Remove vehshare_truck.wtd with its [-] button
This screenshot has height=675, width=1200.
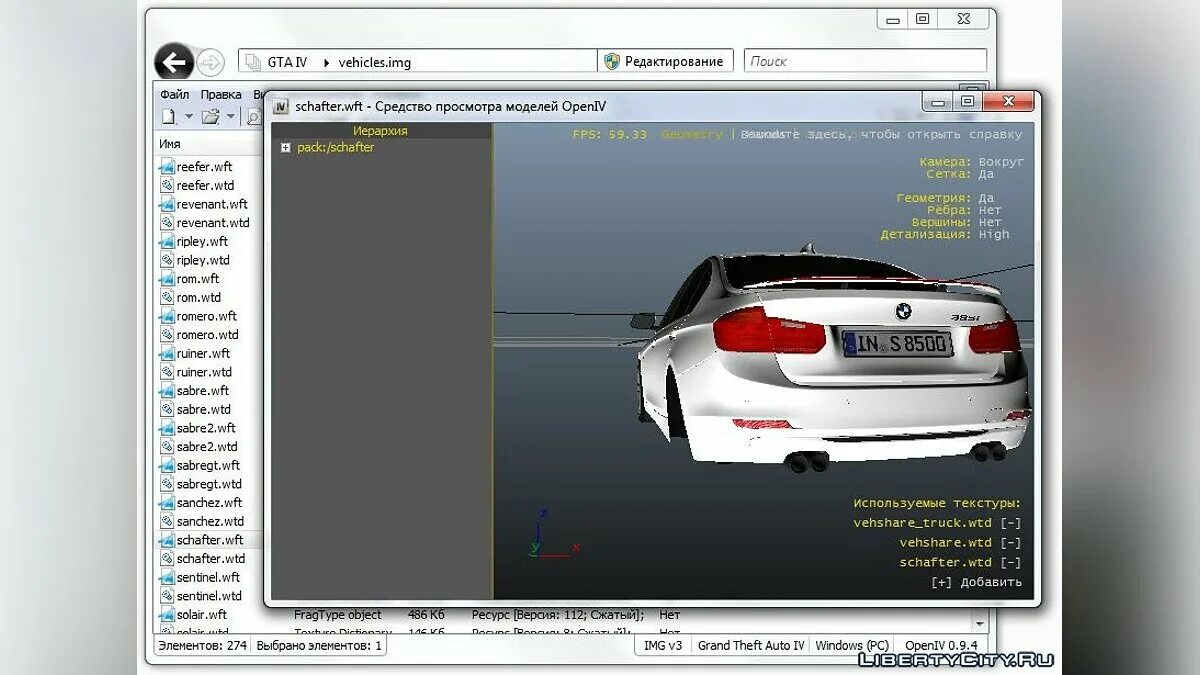click(x=1011, y=523)
